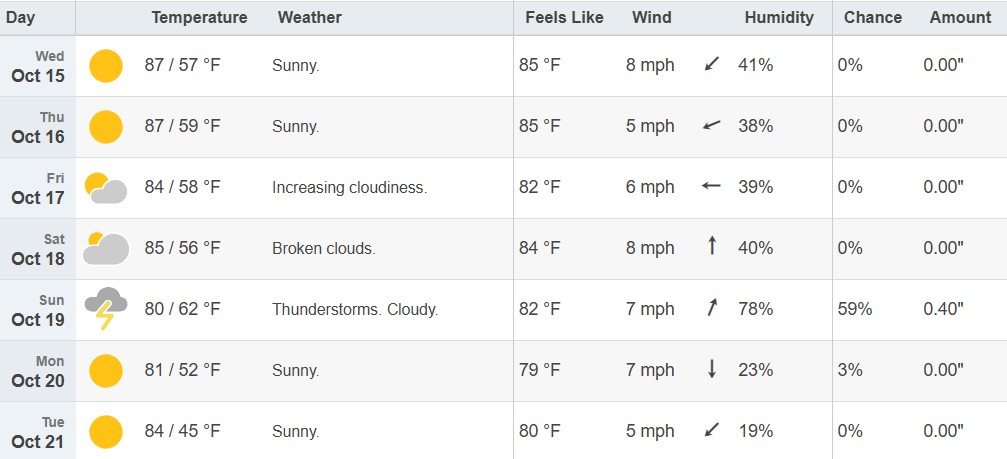The width and height of the screenshot is (1007, 459).
Task: Click the sunny icon for Mon Oct 20
Action: pyautogui.click(x=105, y=371)
